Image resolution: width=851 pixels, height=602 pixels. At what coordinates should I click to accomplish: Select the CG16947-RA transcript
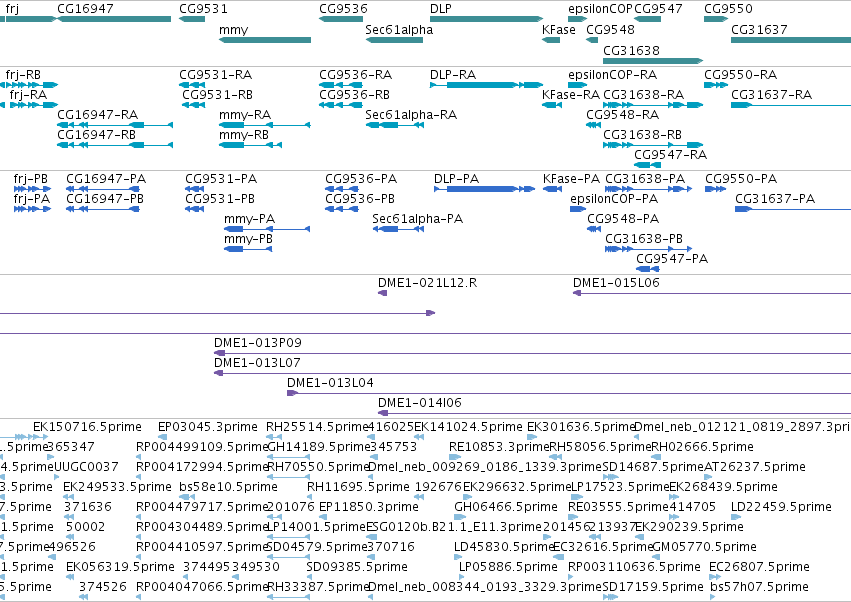(115, 125)
